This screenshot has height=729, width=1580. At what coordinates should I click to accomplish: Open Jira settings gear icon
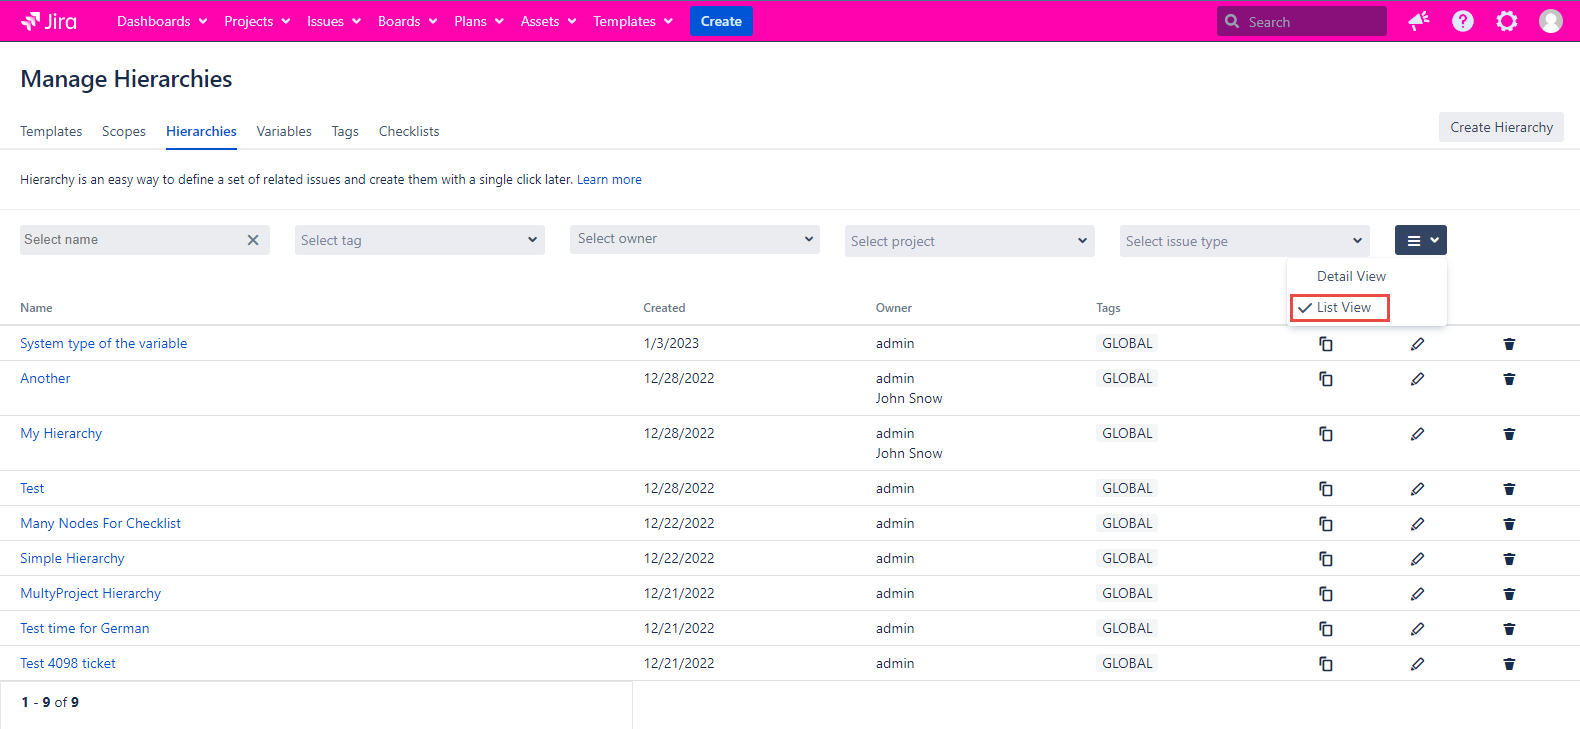click(x=1506, y=21)
